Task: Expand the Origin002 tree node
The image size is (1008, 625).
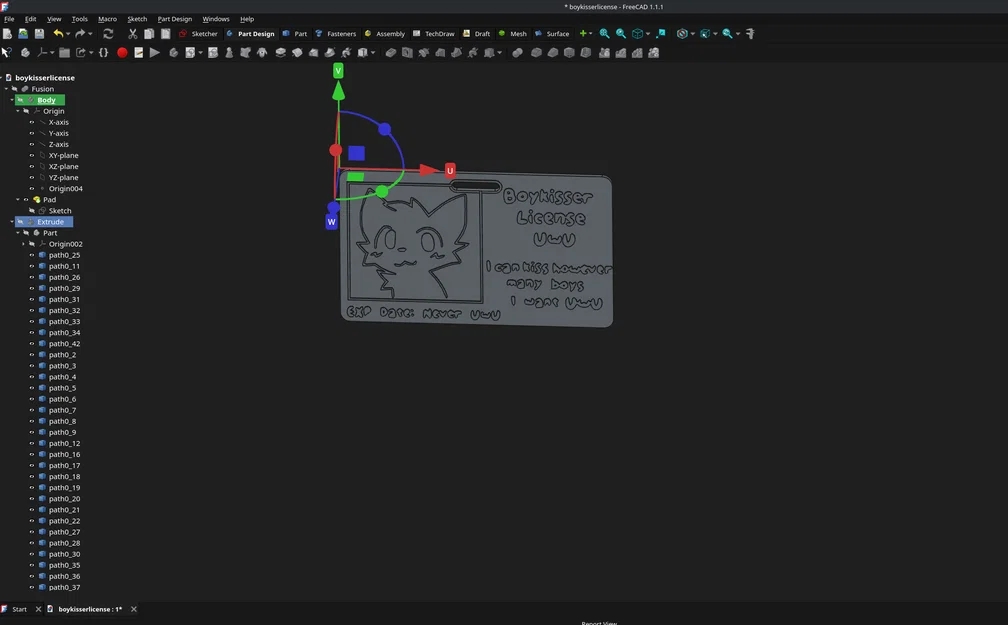Action: [x=24, y=244]
